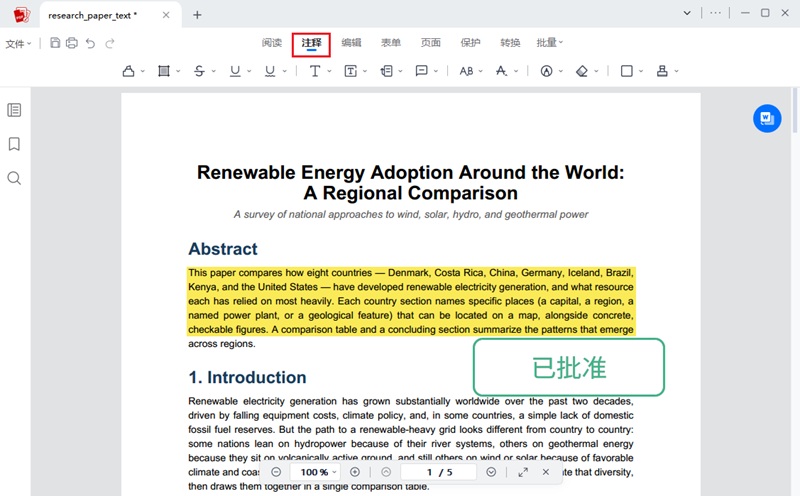Enter fullscreen with the expand arrows
800x496 pixels.
(x=523, y=472)
